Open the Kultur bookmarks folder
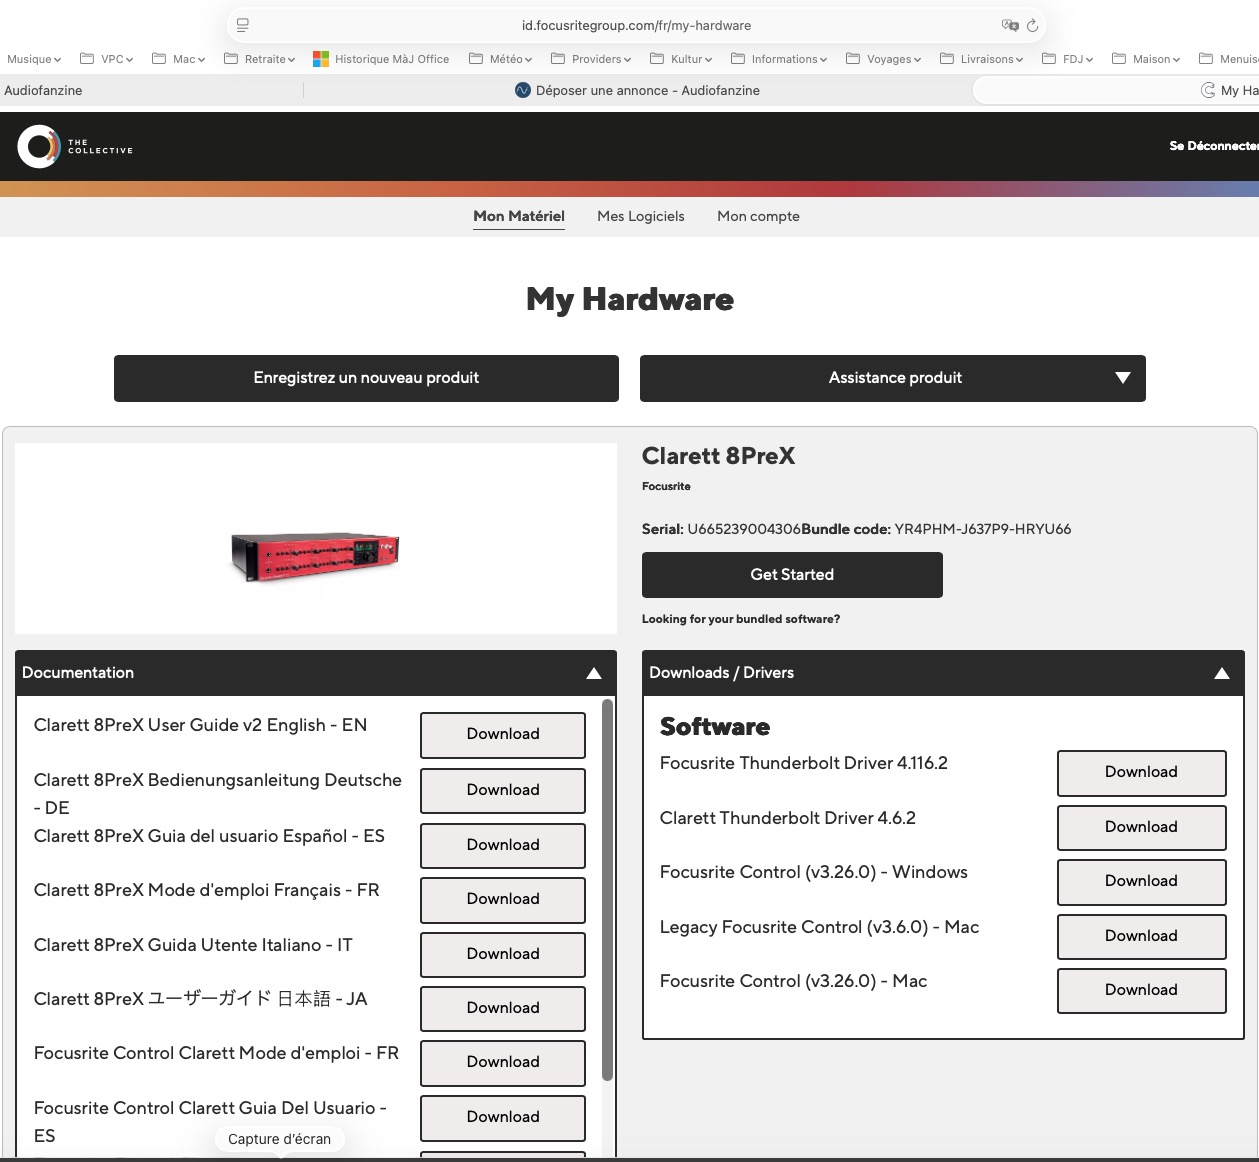 click(681, 59)
